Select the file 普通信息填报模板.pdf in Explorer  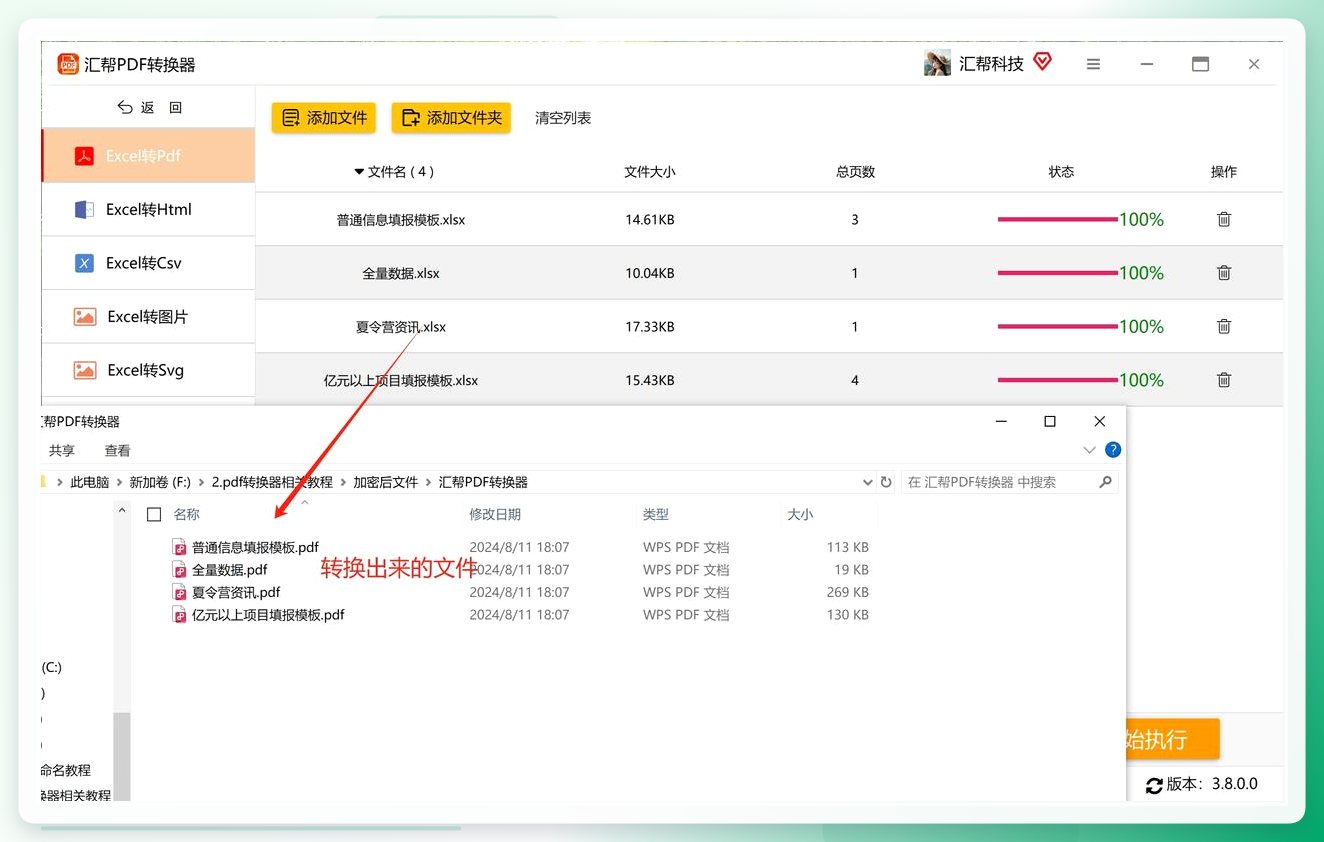pos(255,547)
